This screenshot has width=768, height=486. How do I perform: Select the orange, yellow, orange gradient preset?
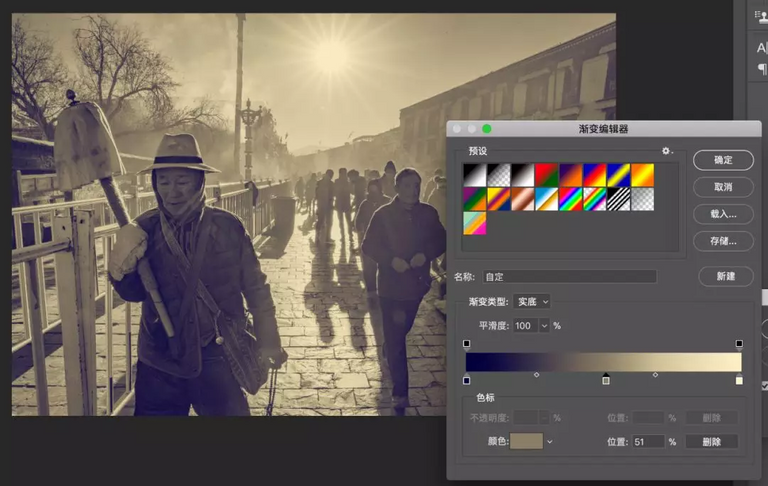(643, 175)
